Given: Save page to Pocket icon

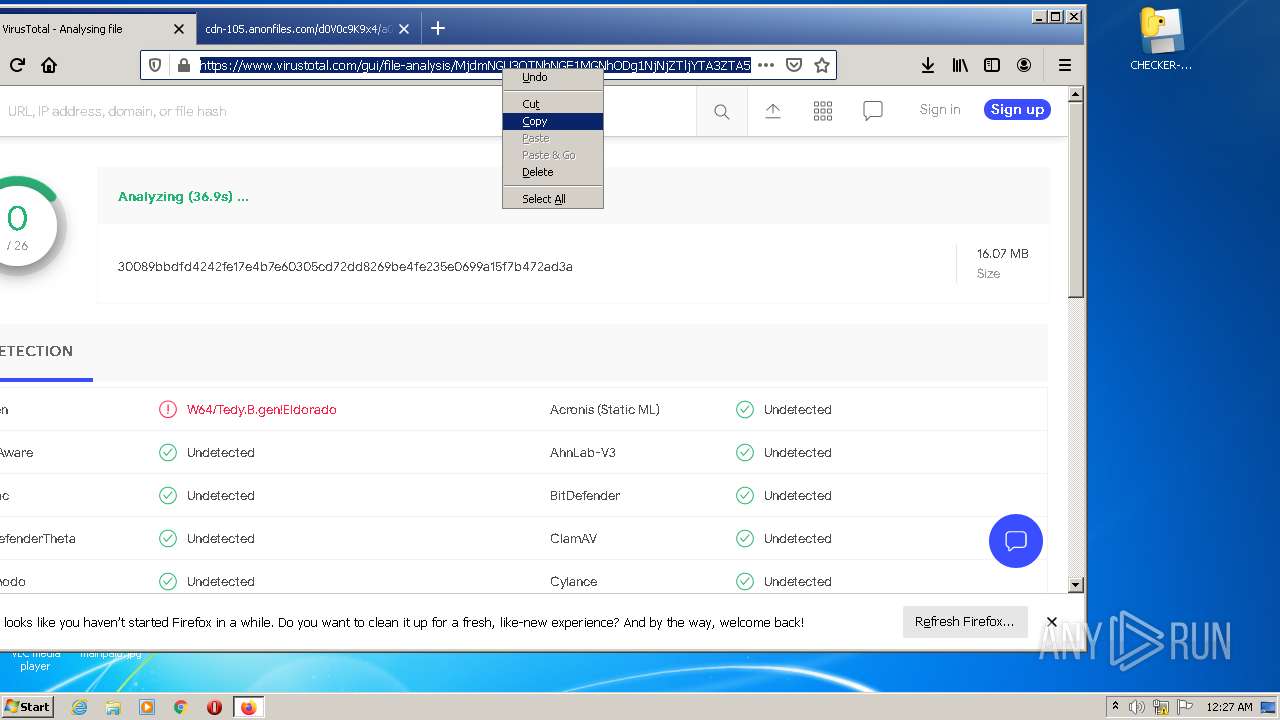Looking at the screenshot, I should coord(794,65).
